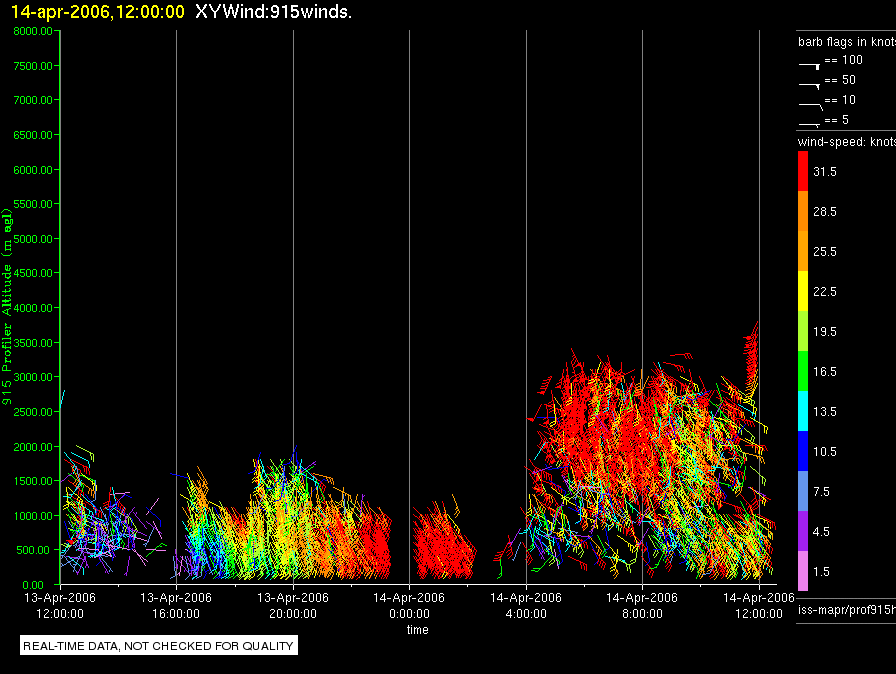Select the green 16.5 knots swatch
896x674 pixels.
(x=803, y=371)
